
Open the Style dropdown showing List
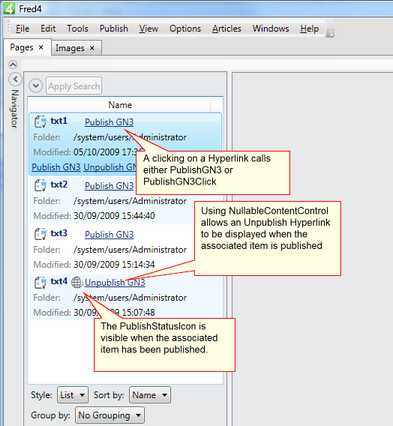[x=73, y=395]
